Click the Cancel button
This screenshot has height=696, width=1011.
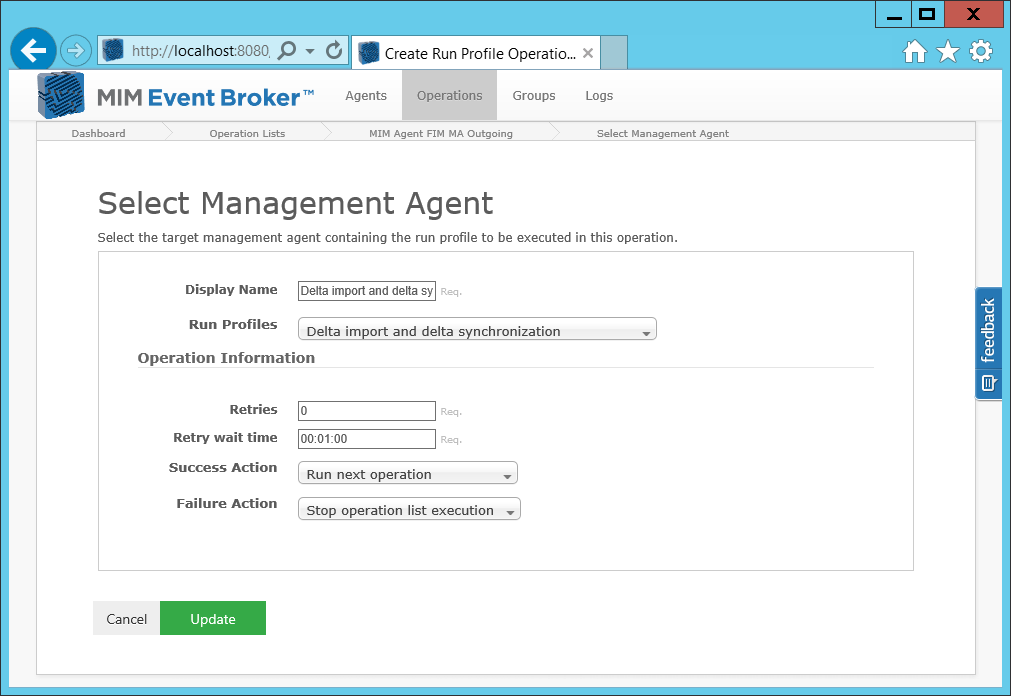pyautogui.click(x=126, y=618)
